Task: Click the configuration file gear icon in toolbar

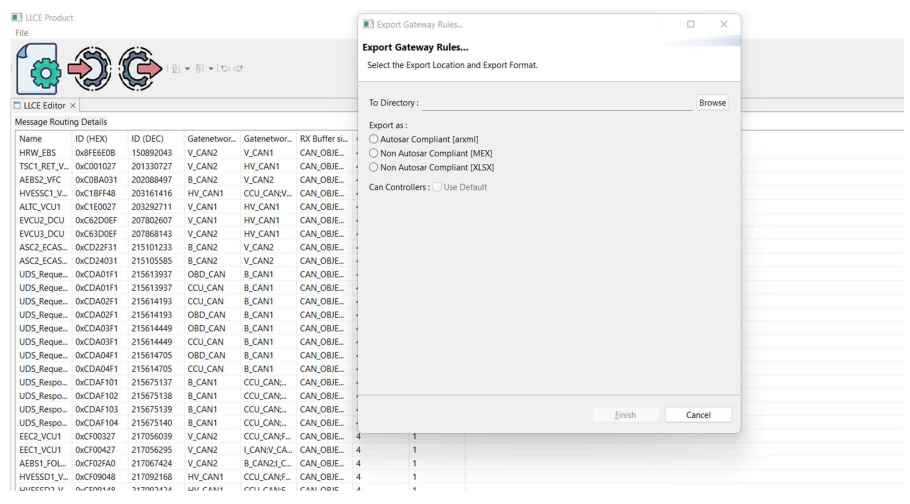Action: pyautogui.click(x=37, y=69)
